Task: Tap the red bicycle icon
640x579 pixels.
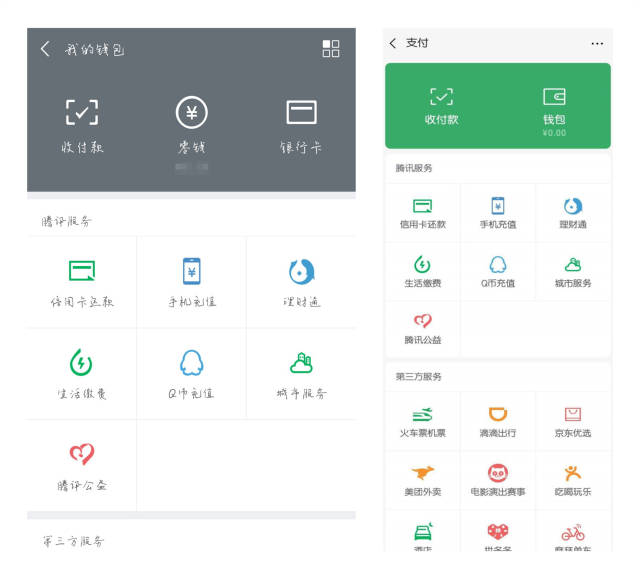Action: click(x=573, y=532)
